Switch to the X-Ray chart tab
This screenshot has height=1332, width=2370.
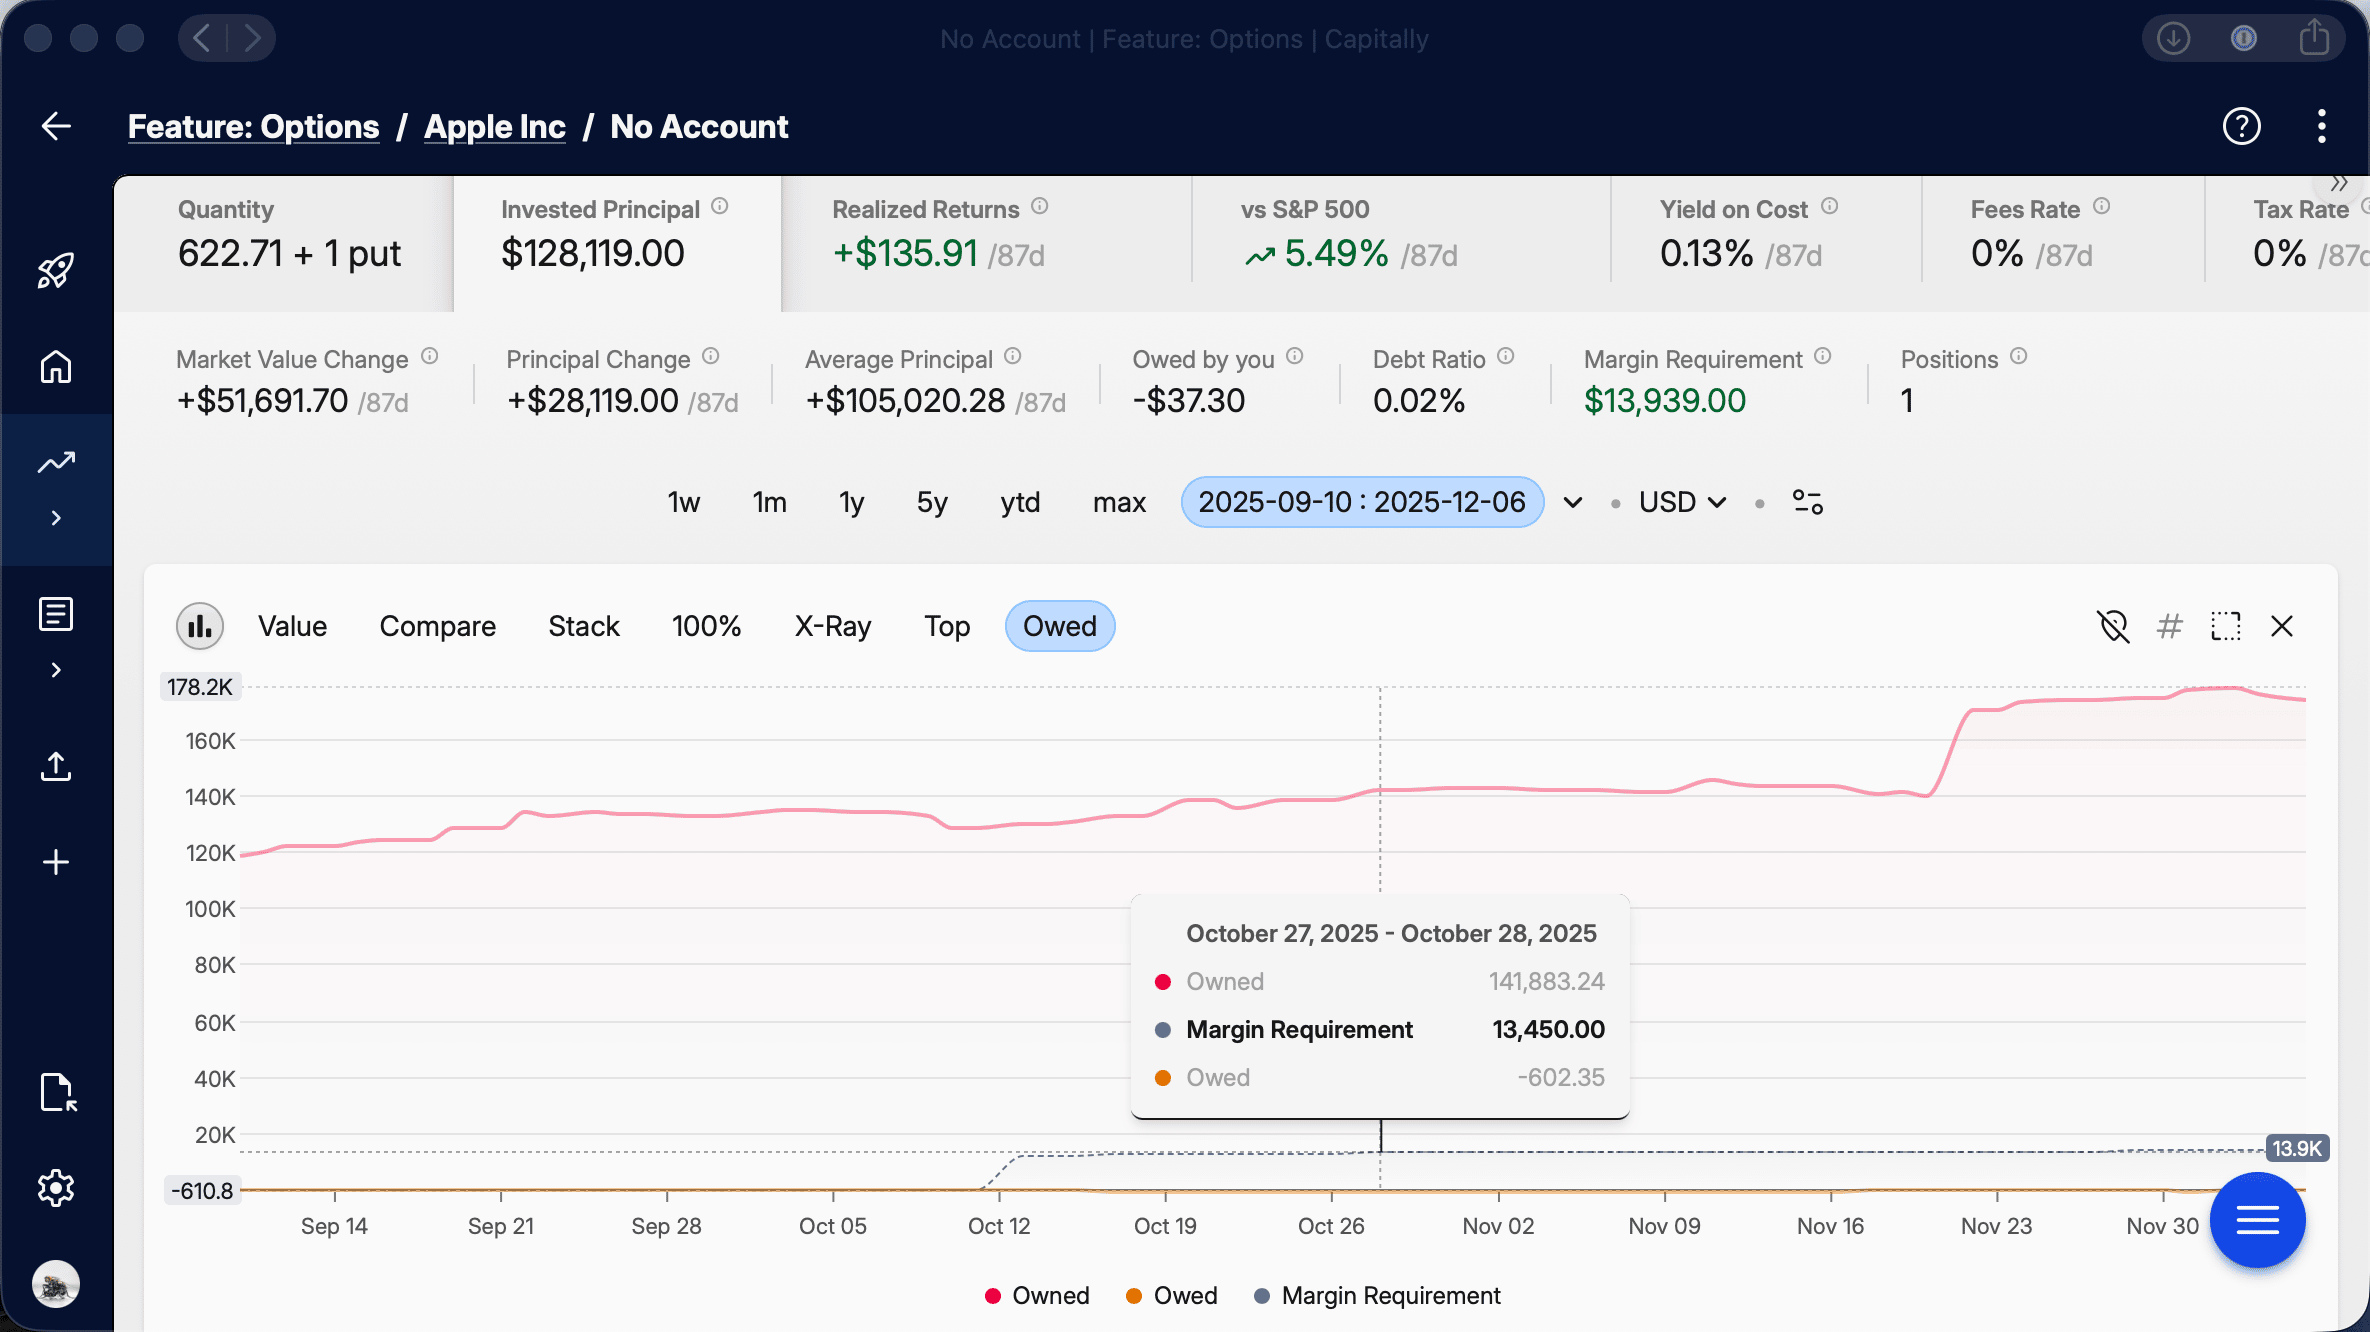(832, 626)
